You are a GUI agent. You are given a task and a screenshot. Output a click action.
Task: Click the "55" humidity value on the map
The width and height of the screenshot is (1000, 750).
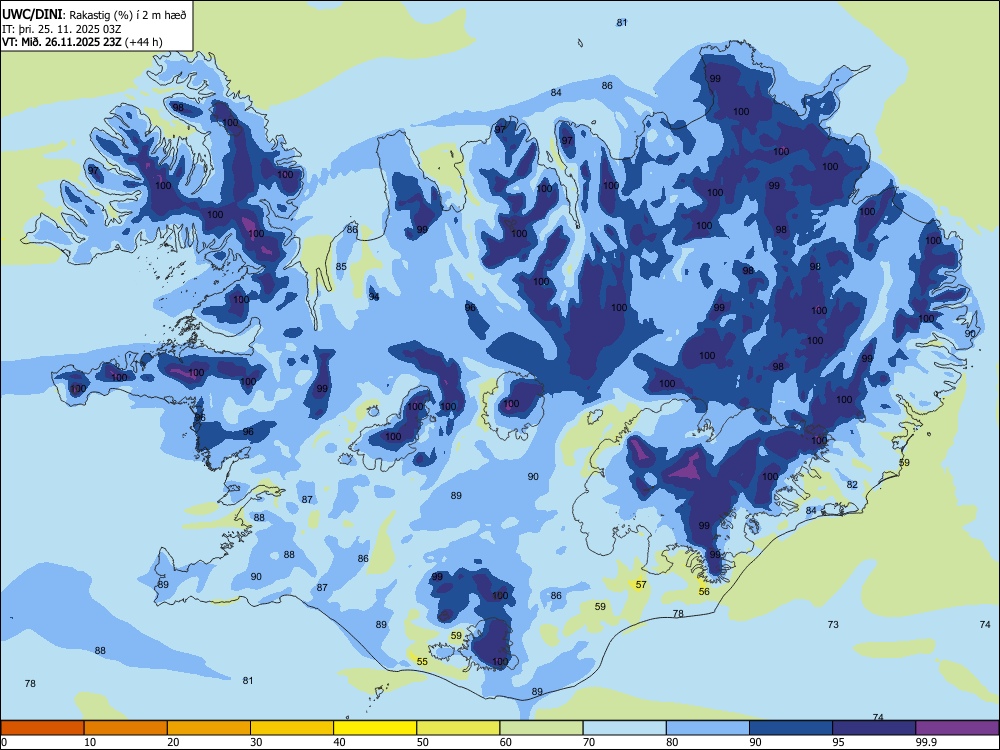point(422,661)
